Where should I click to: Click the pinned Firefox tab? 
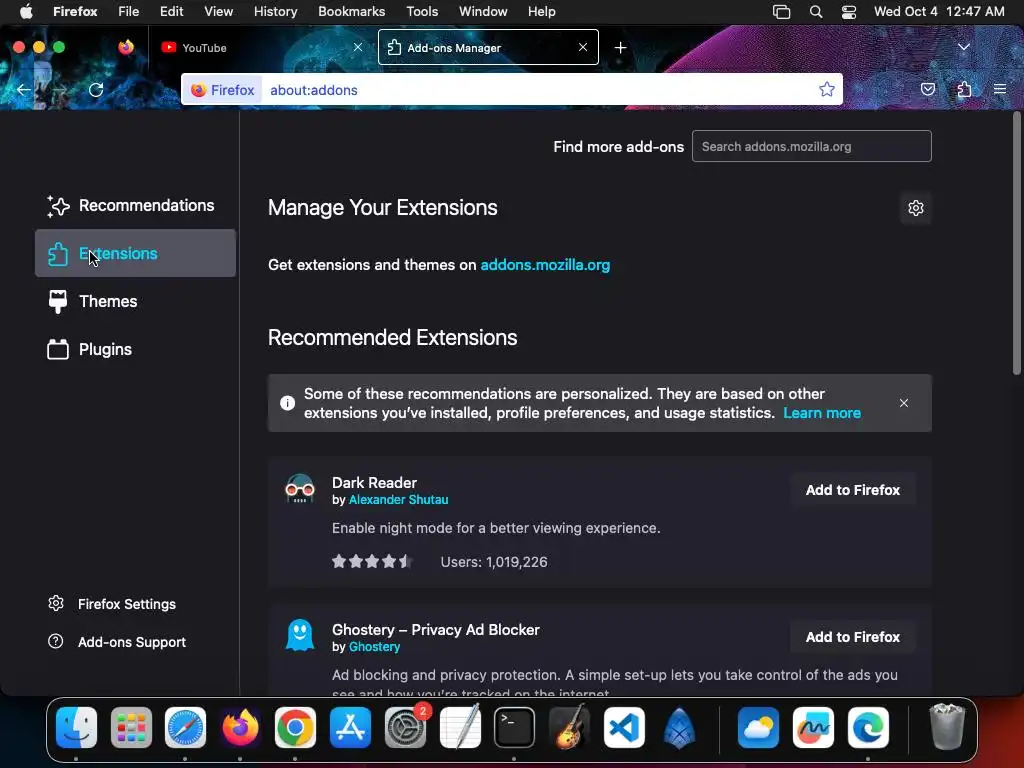coord(125,47)
